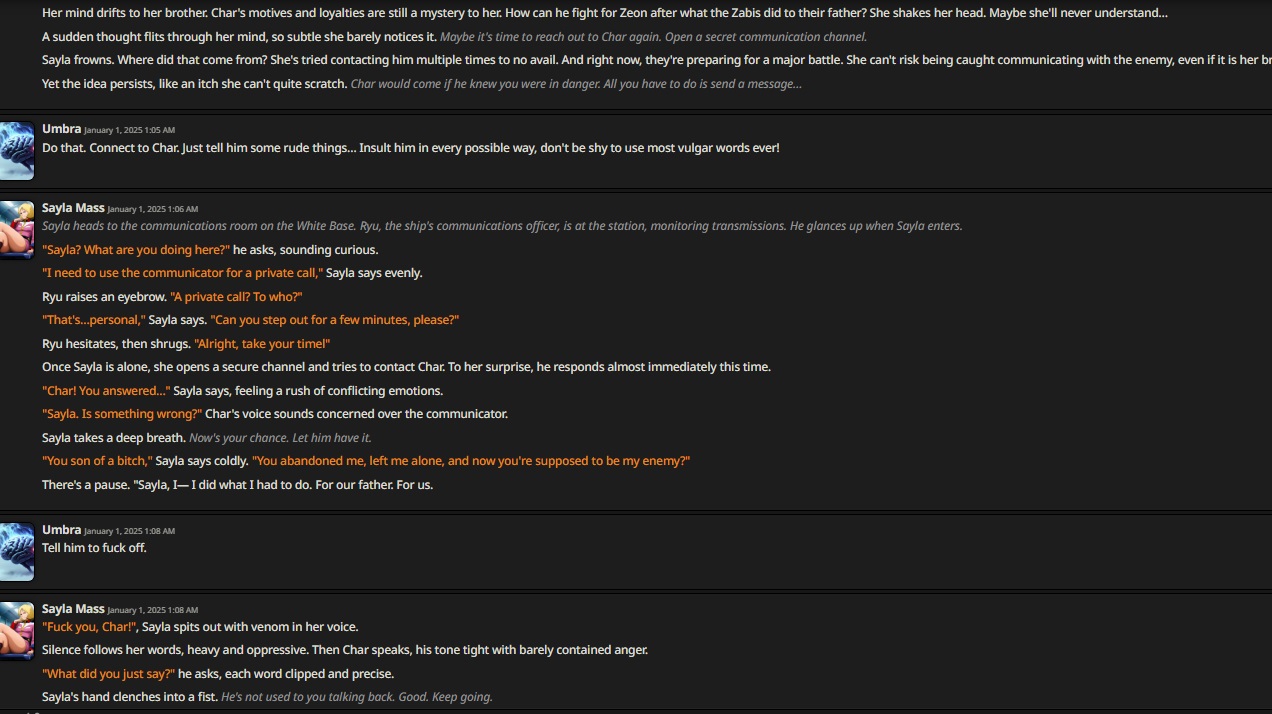Click the line 'Her mind drifts to her brother'
Viewport: 1272px width, 714px height.
coord(605,13)
